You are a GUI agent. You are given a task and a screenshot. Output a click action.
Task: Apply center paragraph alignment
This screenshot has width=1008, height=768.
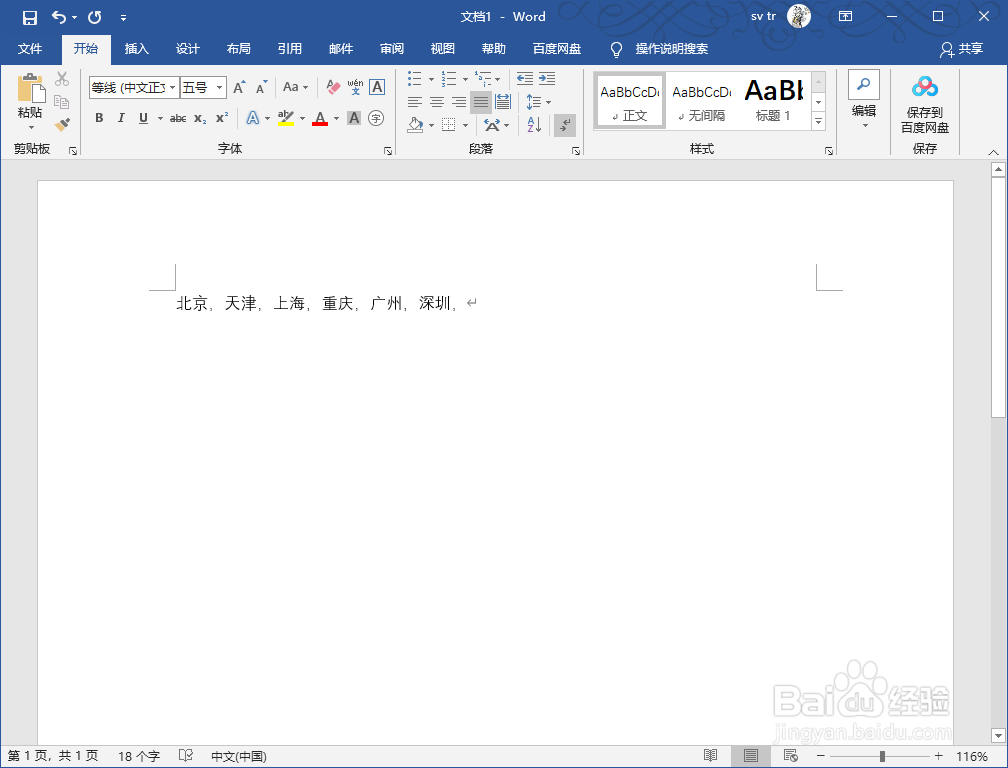pyautogui.click(x=436, y=101)
